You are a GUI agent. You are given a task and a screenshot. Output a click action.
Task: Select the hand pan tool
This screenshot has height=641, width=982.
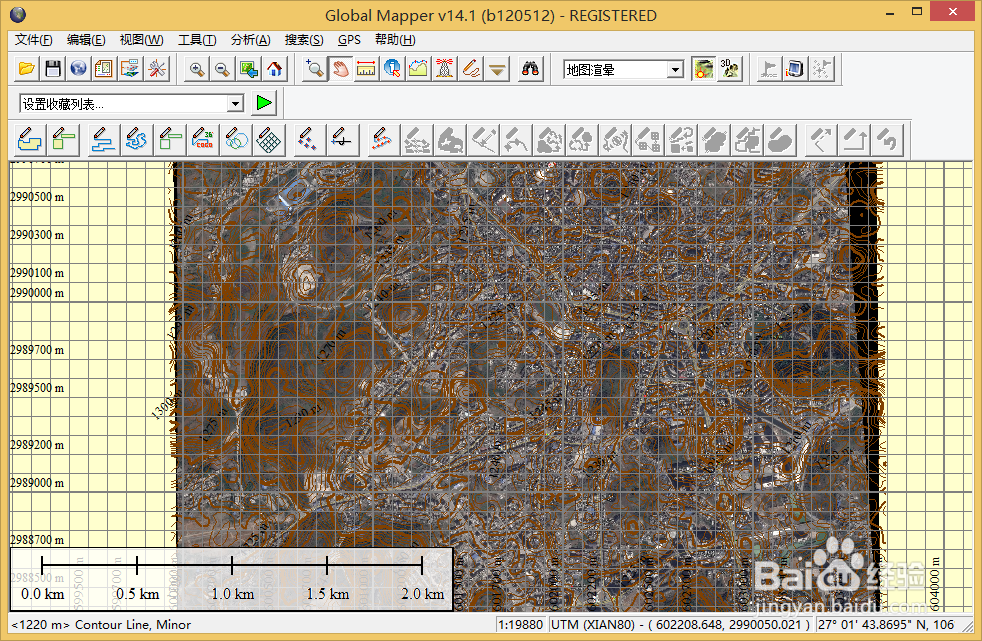[341, 69]
